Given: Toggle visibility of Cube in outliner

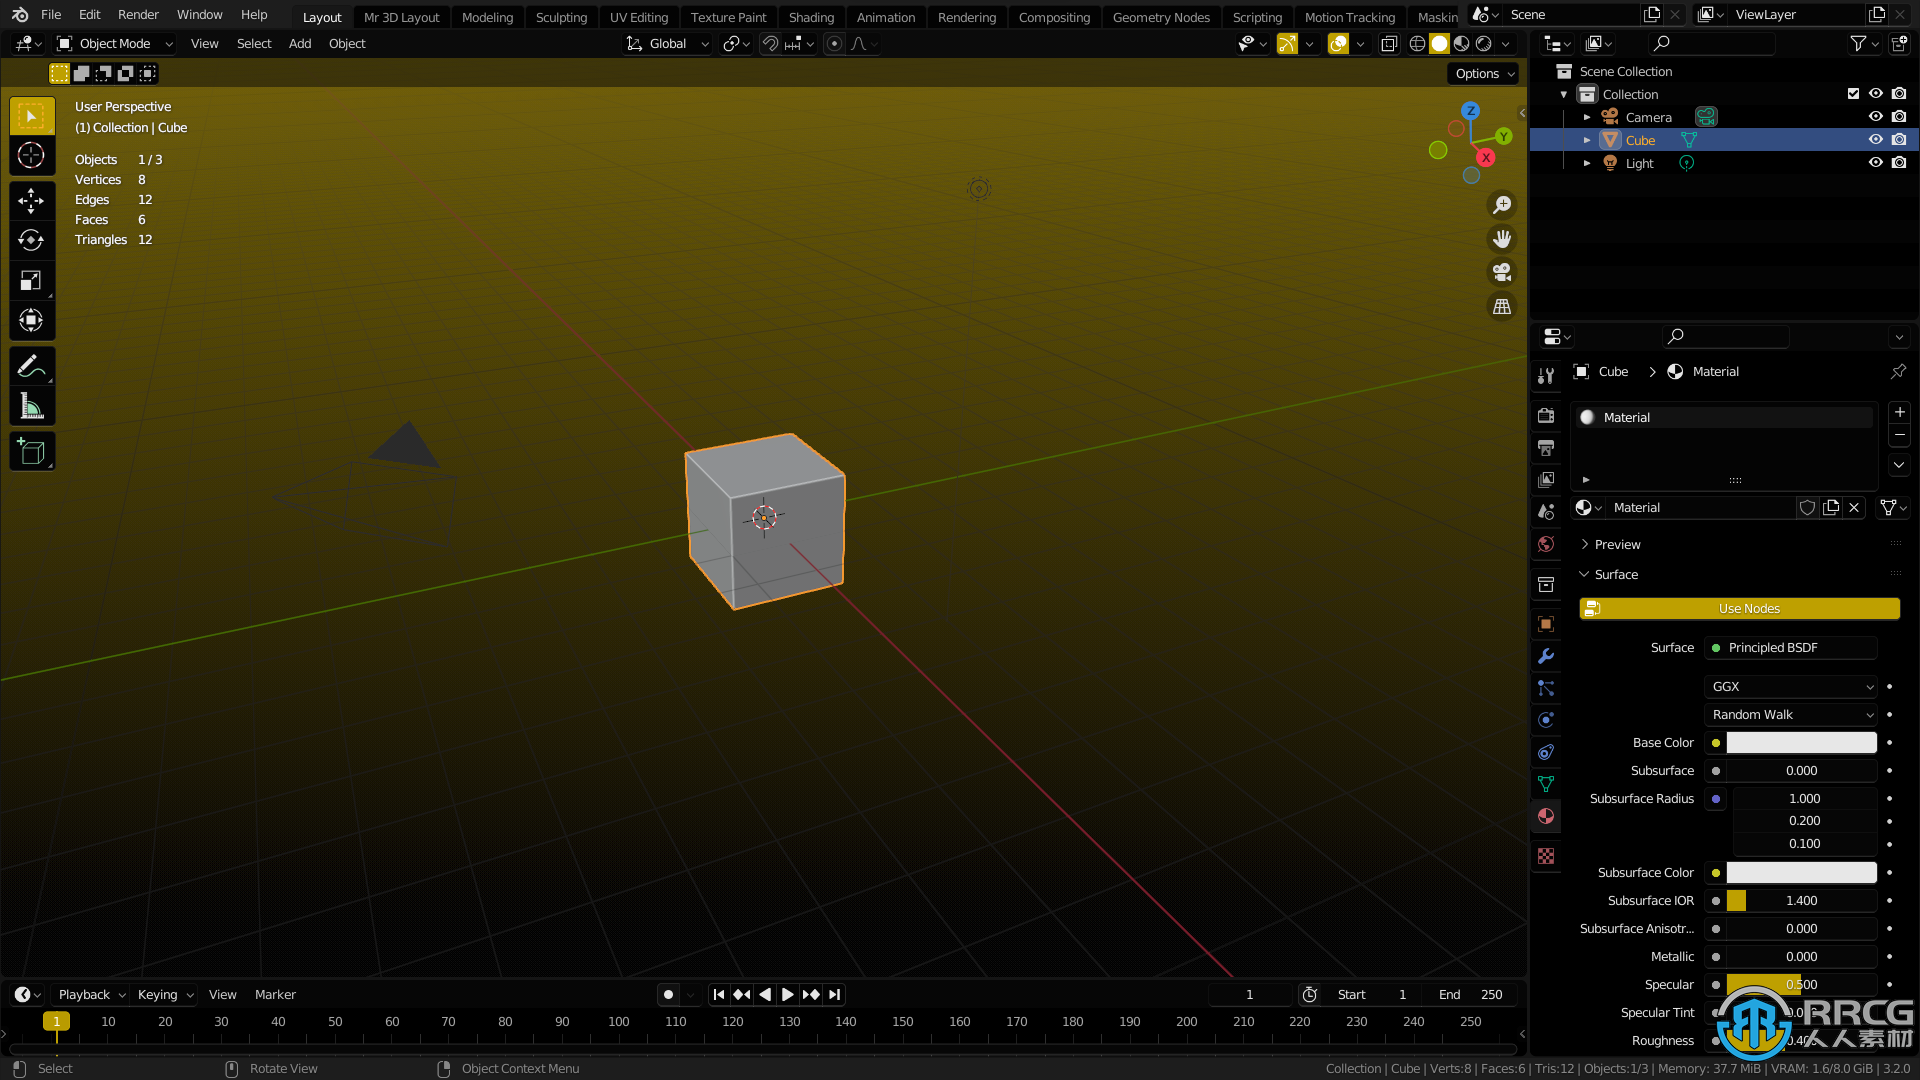Looking at the screenshot, I should click(1876, 140).
